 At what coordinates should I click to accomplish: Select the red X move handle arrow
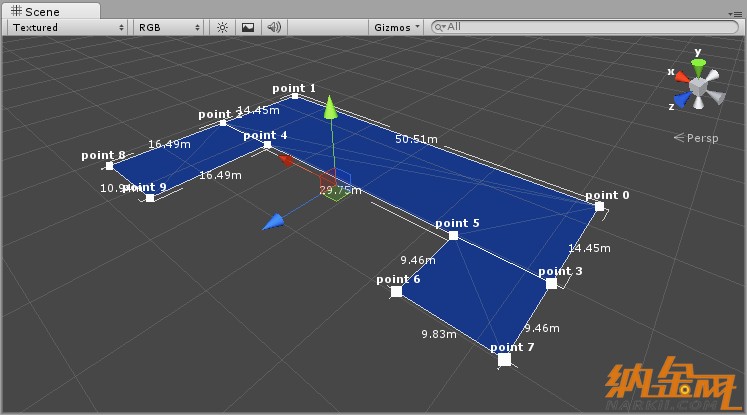pos(286,161)
